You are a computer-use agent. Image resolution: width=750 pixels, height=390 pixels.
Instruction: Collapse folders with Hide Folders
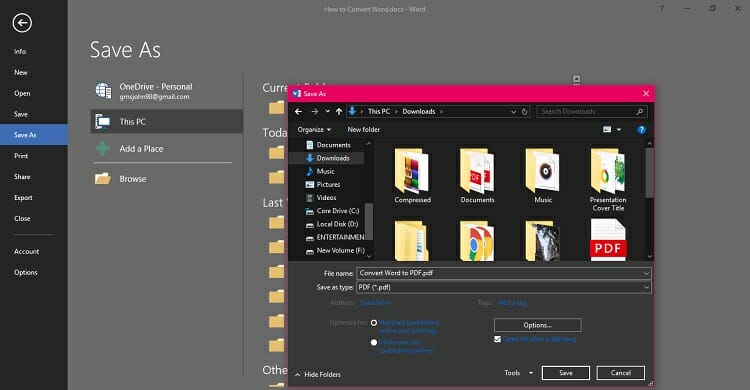(318, 375)
